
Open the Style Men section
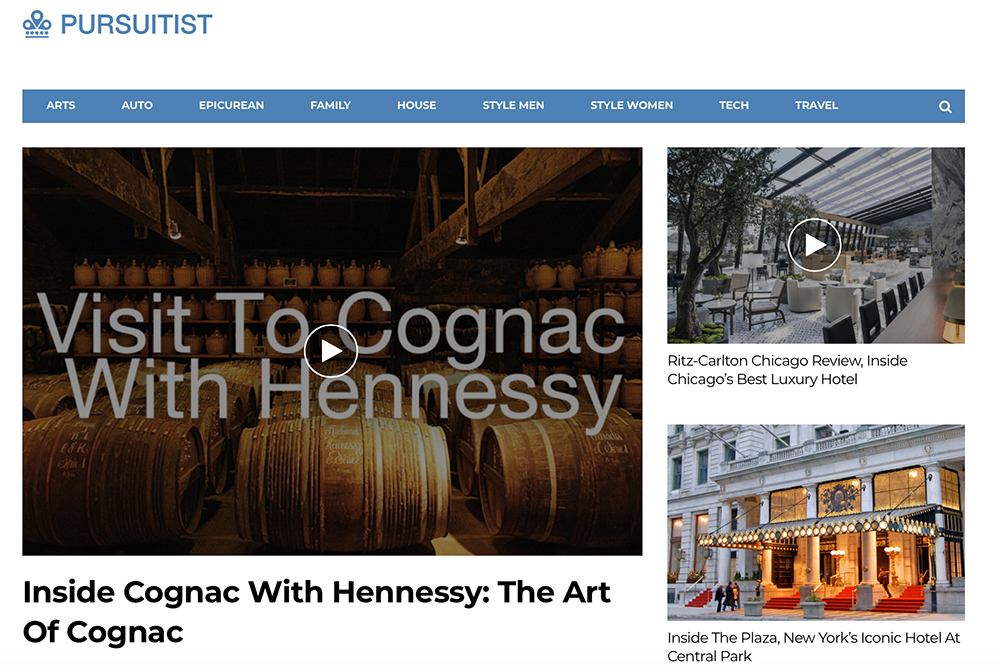click(x=513, y=105)
